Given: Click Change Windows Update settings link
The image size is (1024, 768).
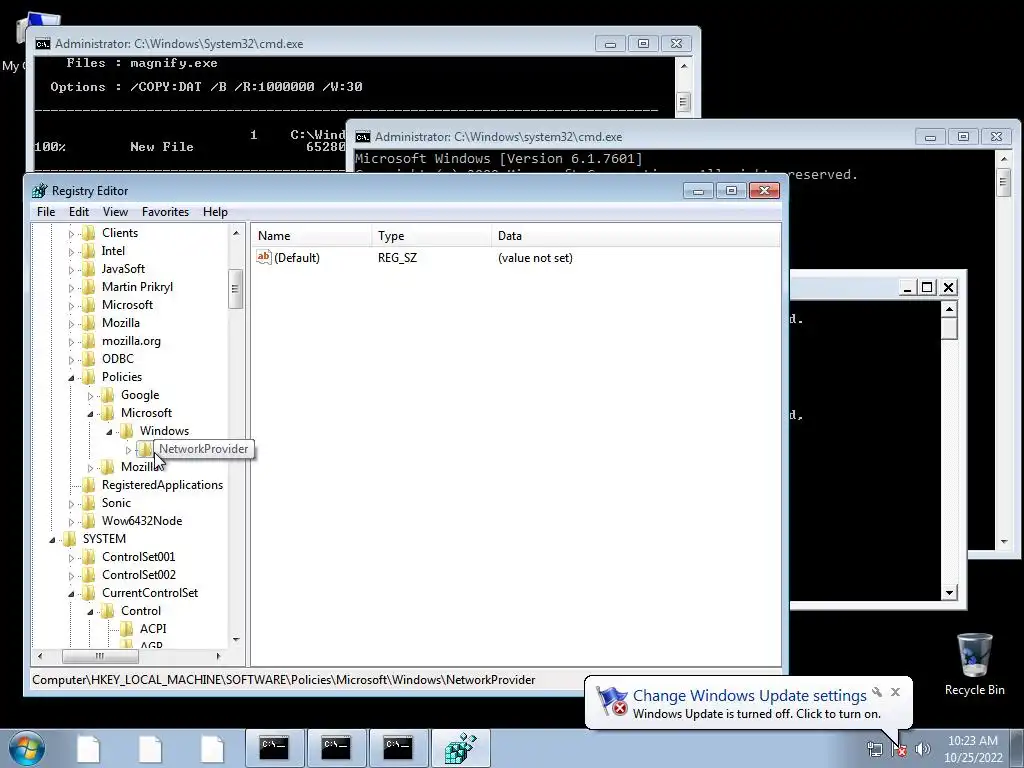Looking at the screenshot, I should pos(749,696).
